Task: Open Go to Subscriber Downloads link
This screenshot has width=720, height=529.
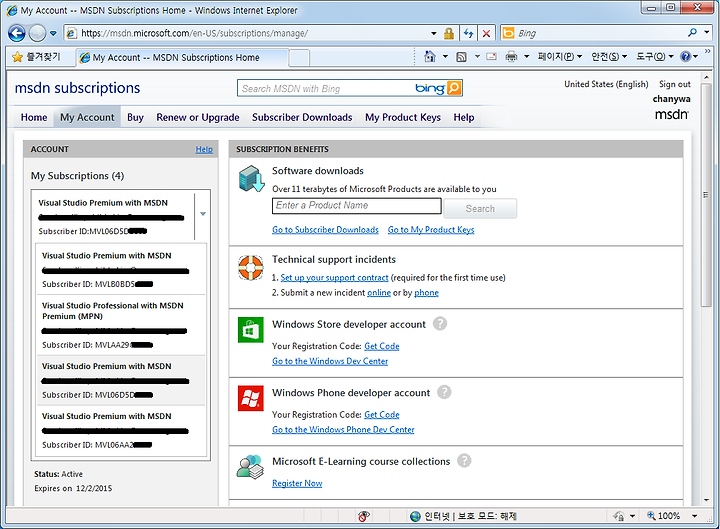Action: click(325, 230)
